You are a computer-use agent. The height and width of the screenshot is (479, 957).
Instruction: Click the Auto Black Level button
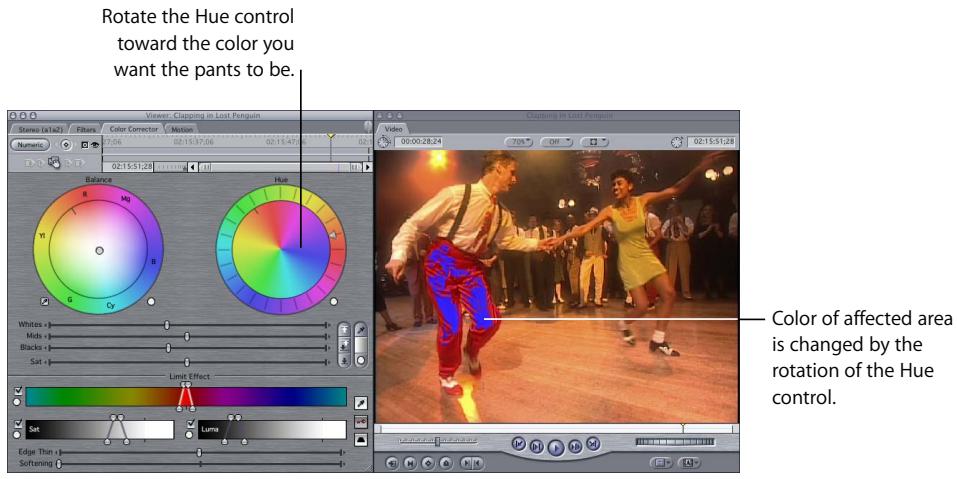(344, 361)
